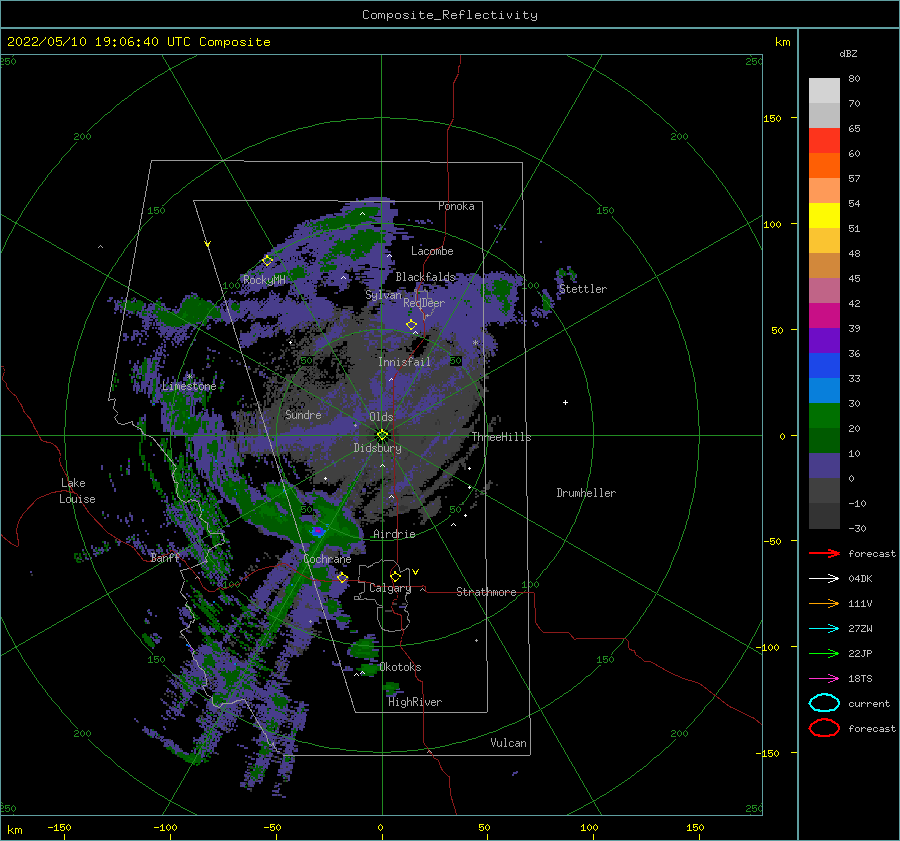Click the red forecast ellipse symbol
The height and width of the screenshot is (841, 900).
824,728
